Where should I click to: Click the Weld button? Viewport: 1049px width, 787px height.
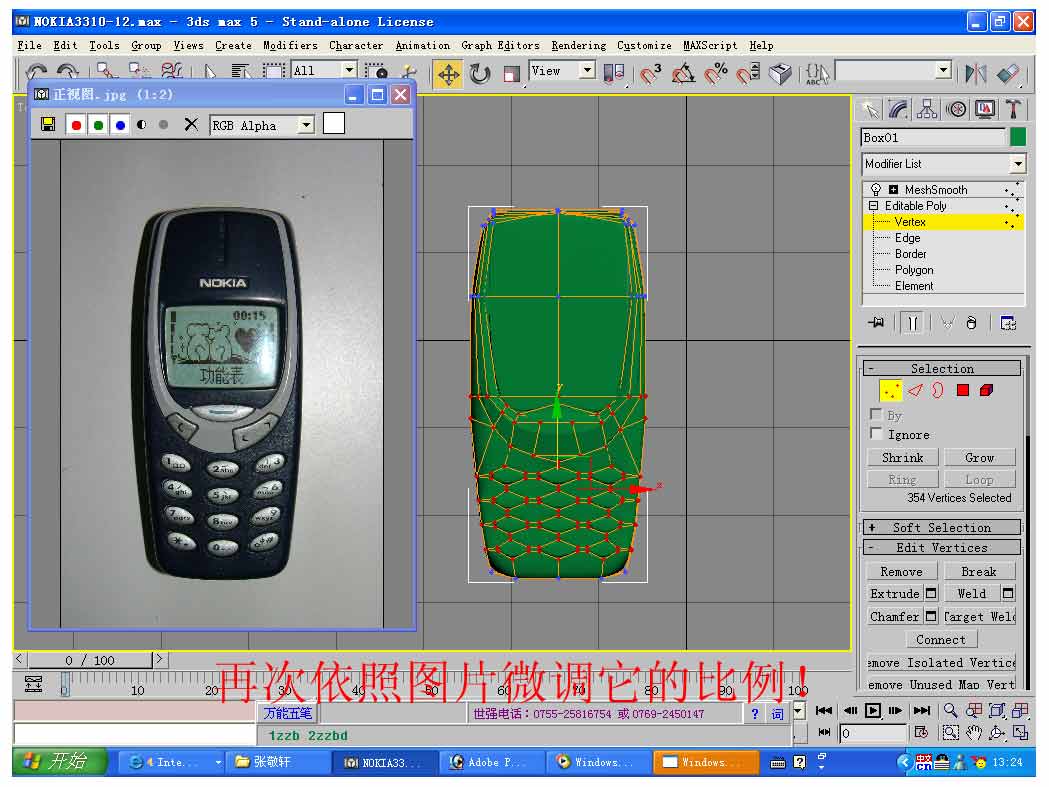click(x=971, y=593)
